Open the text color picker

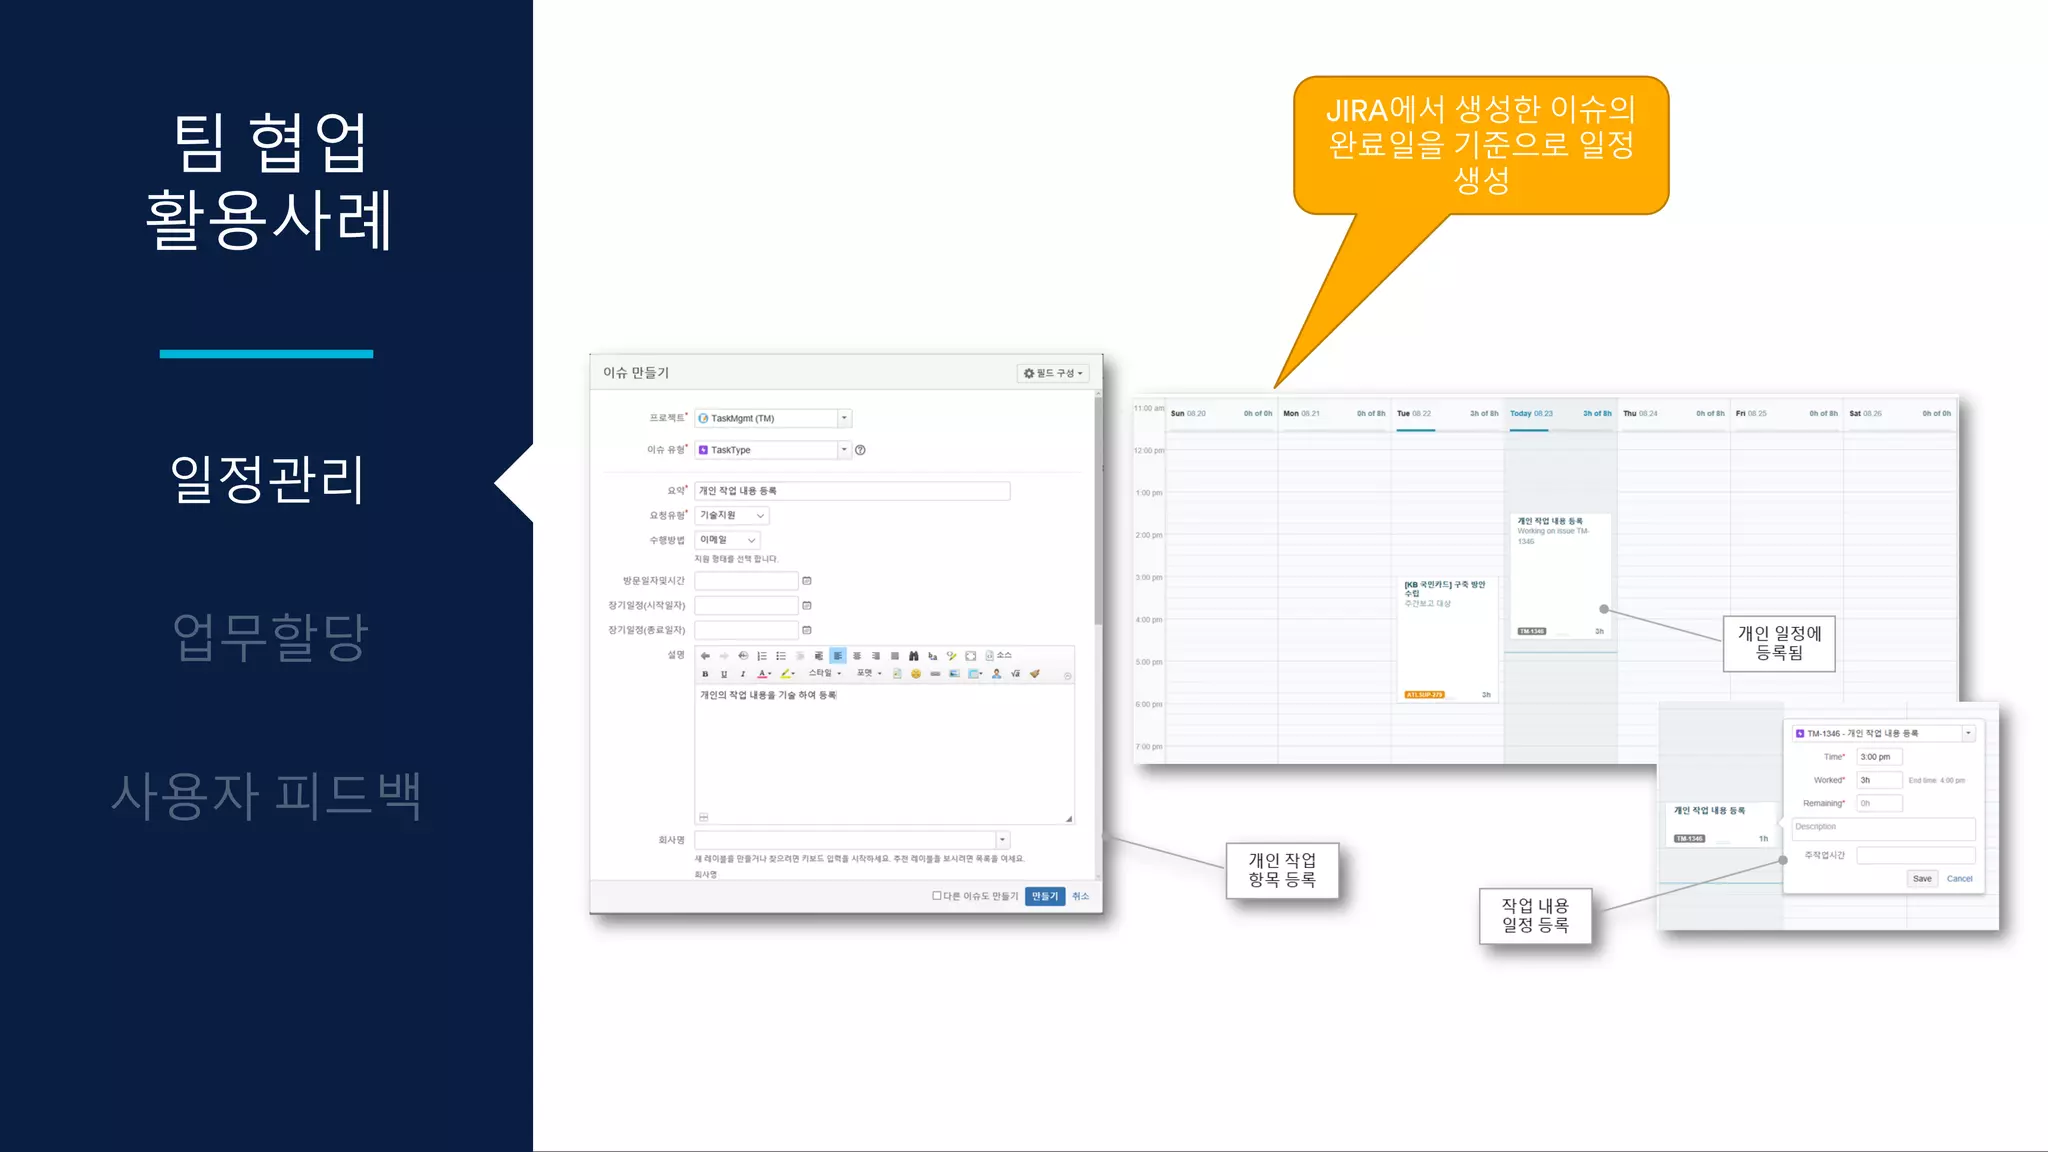764,674
